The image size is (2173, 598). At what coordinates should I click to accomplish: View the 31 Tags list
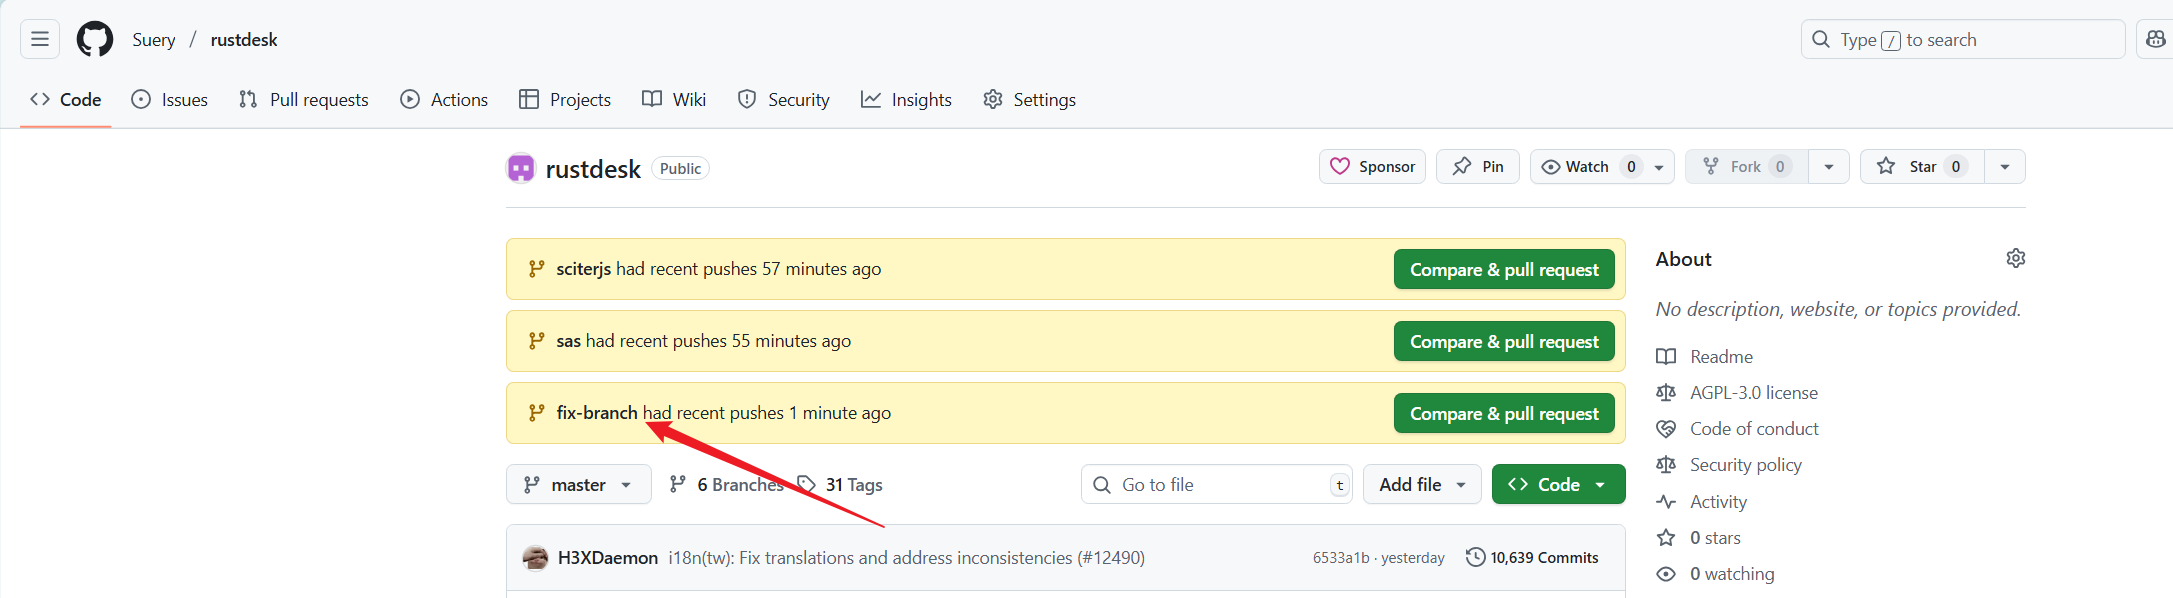click(x=840, y=484)
